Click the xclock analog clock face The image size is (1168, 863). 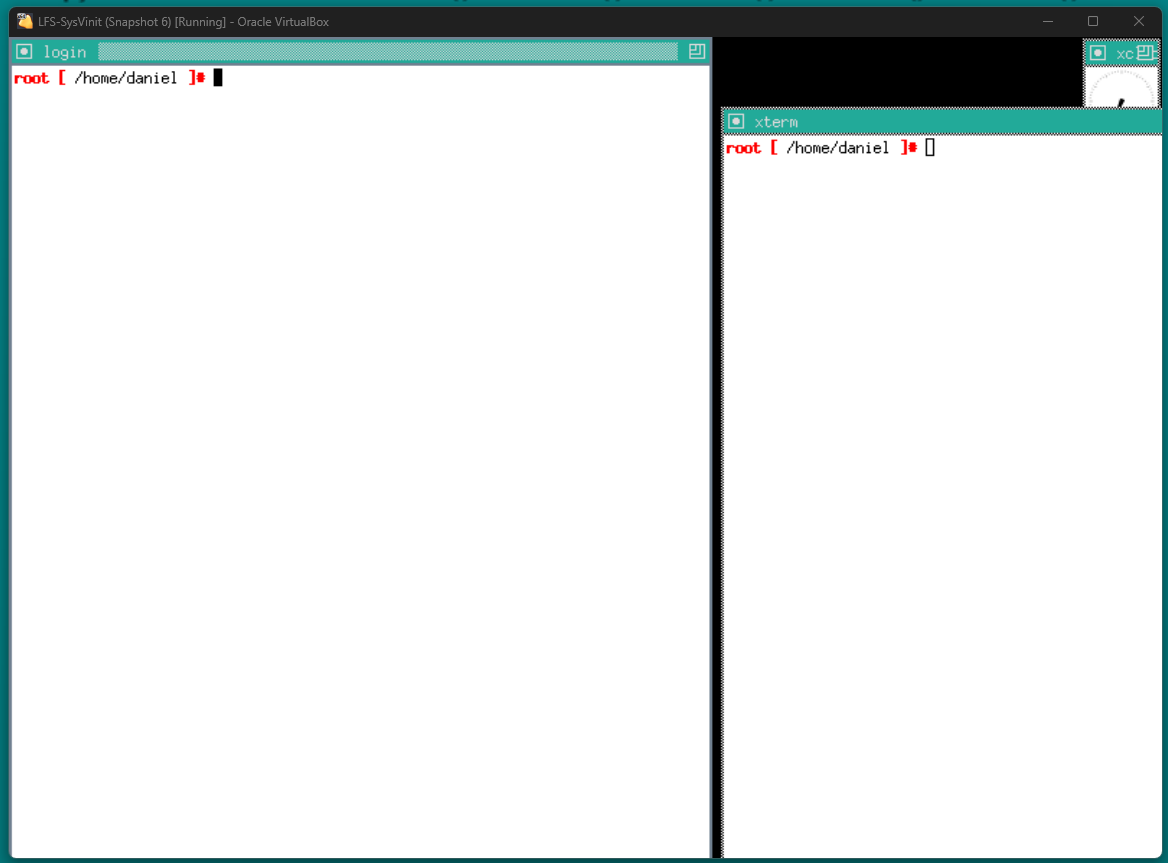pos(1120,90)
